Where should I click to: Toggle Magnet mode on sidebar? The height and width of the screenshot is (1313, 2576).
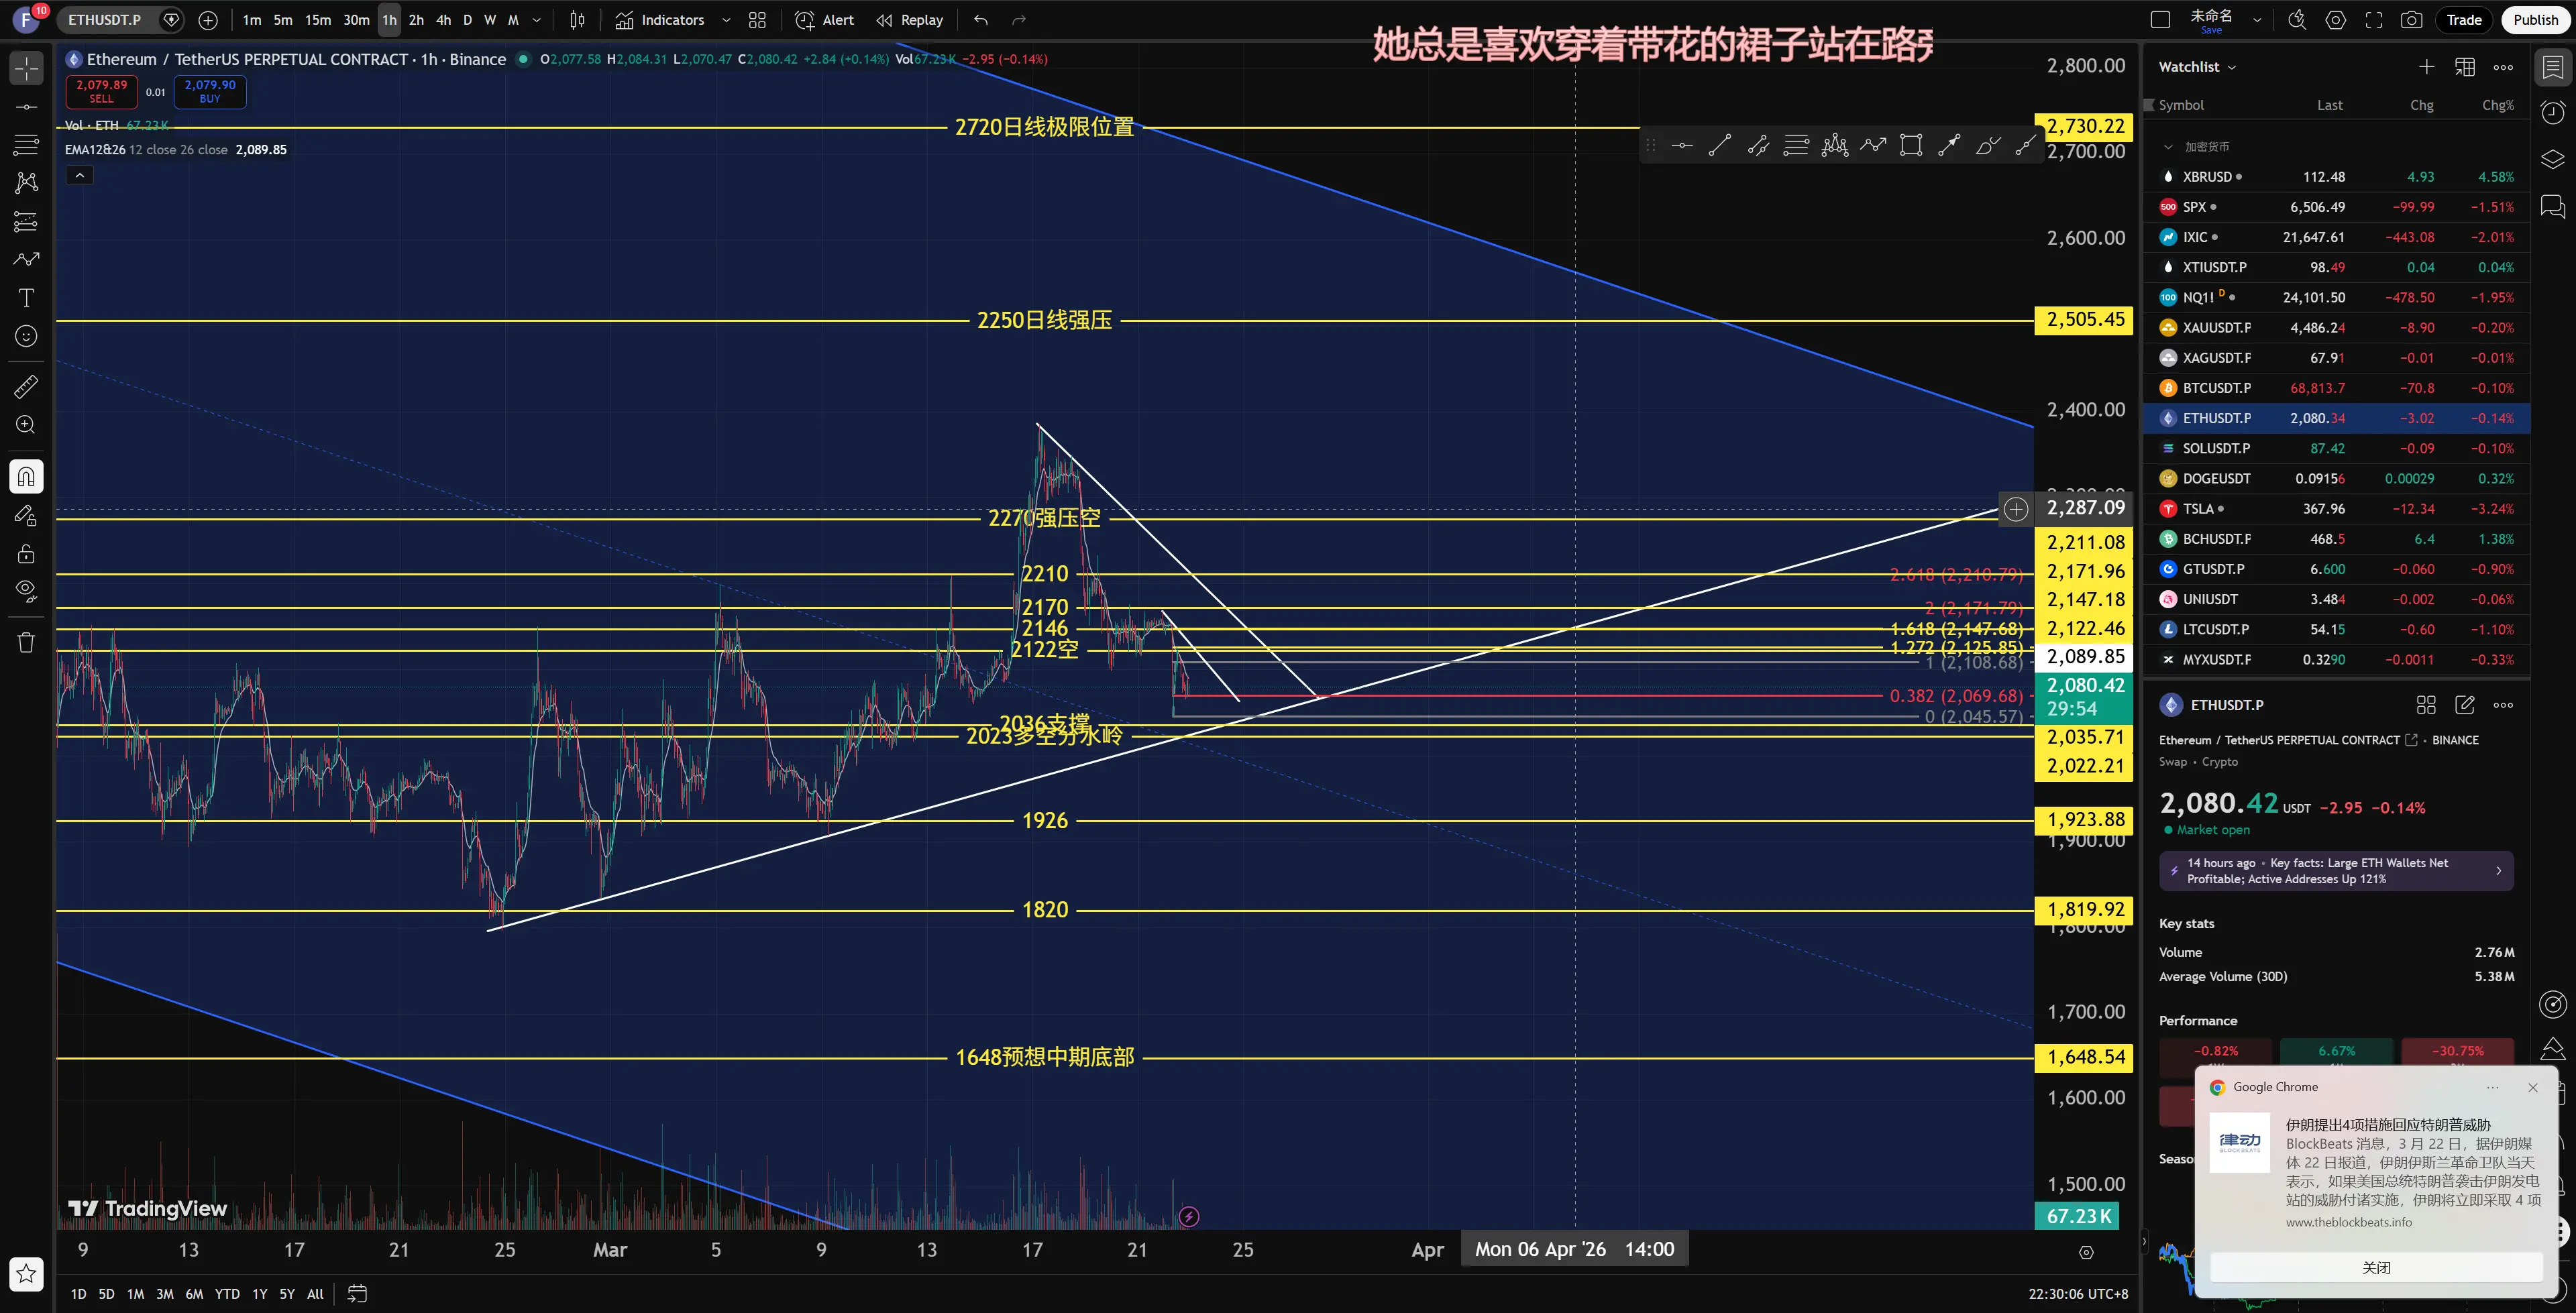(x=26, y=476)
